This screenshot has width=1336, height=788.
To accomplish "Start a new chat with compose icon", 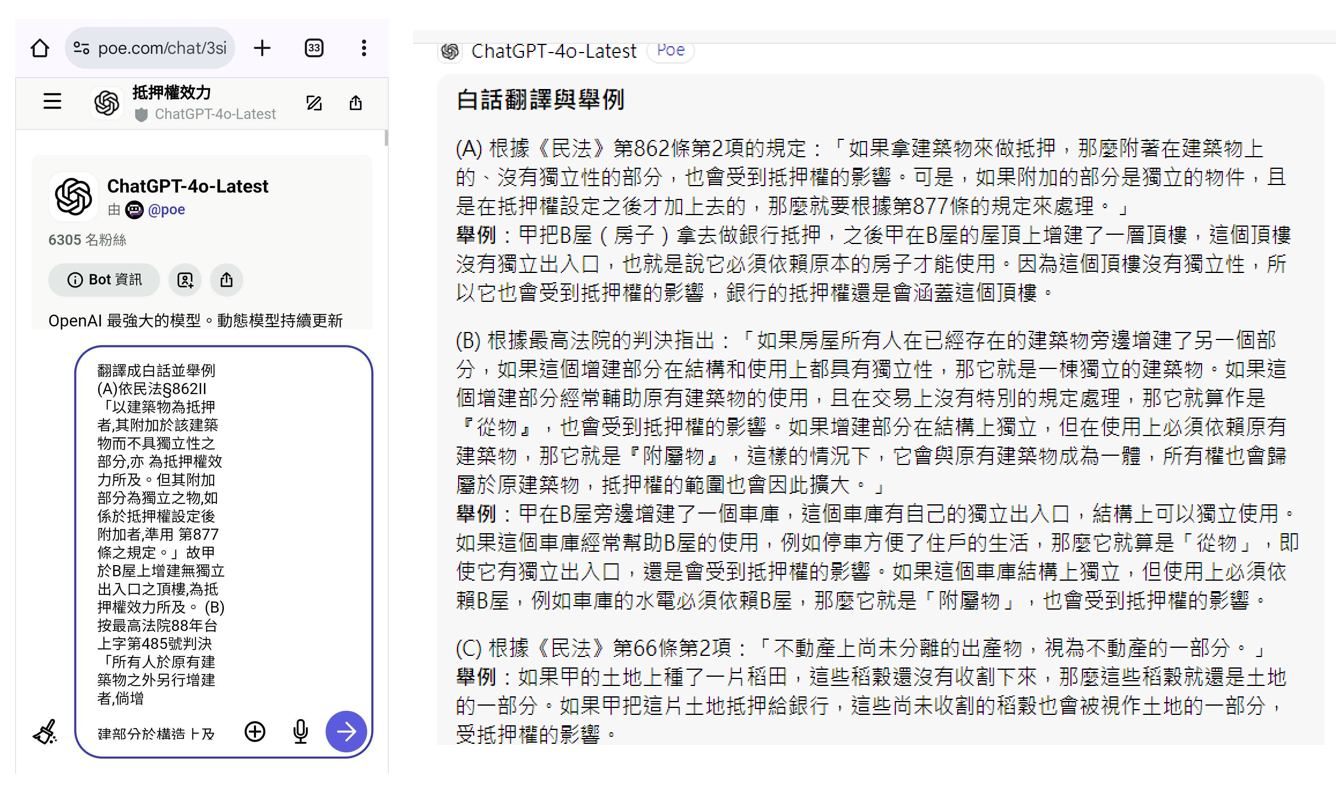I will (314, 102).
